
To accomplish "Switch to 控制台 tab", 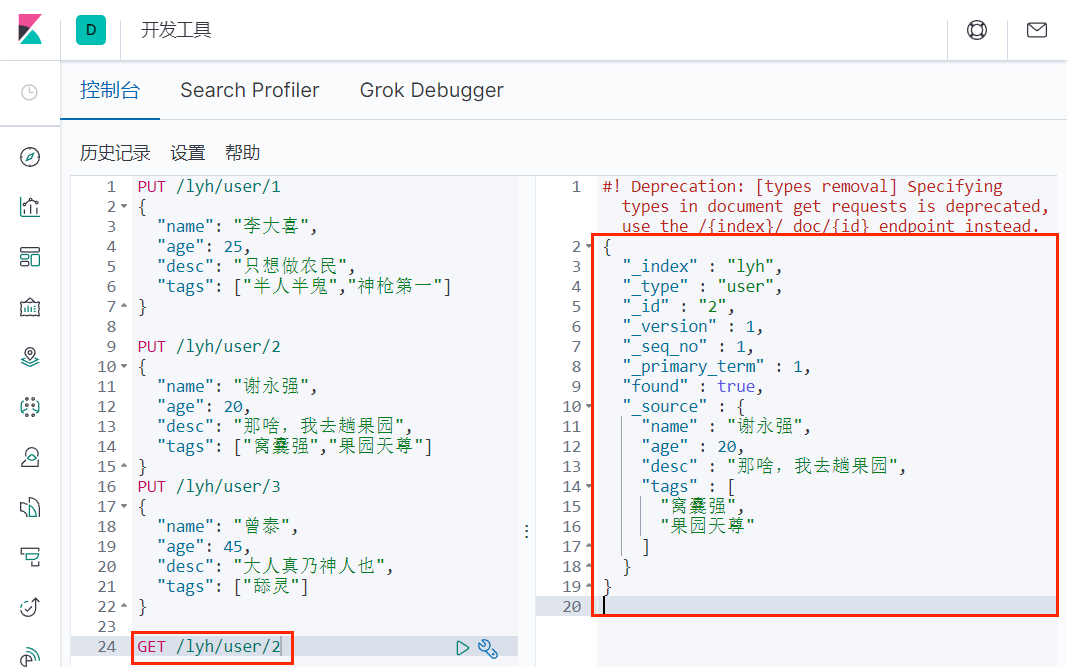I will pos(110,90).
